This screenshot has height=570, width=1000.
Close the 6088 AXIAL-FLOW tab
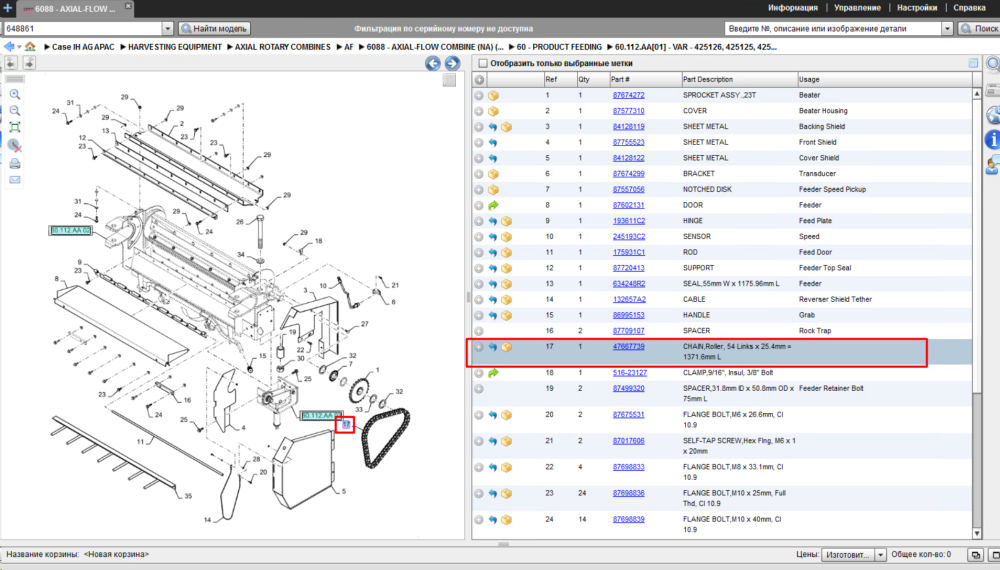tap(128, 6)
